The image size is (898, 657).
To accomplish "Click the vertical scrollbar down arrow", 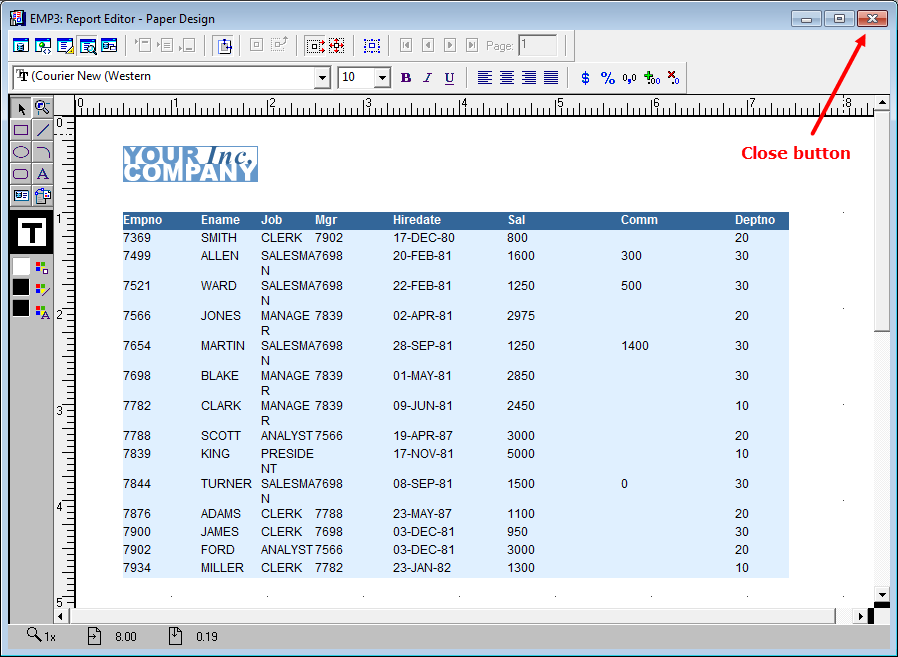I will tap(882, 594).
